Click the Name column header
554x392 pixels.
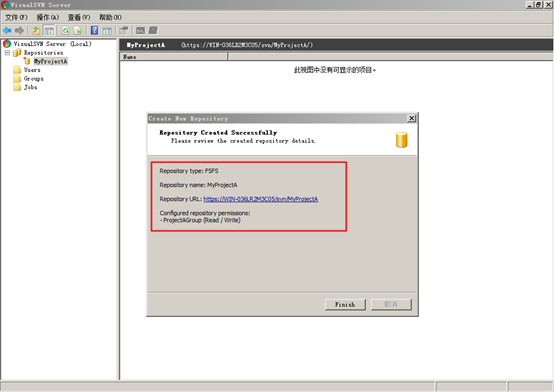click(x=174, y=57)
